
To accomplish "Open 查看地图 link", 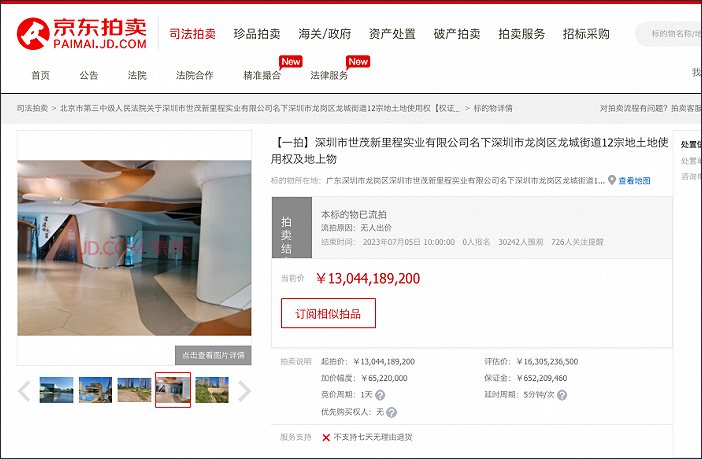I will click(x=634, y=180).
